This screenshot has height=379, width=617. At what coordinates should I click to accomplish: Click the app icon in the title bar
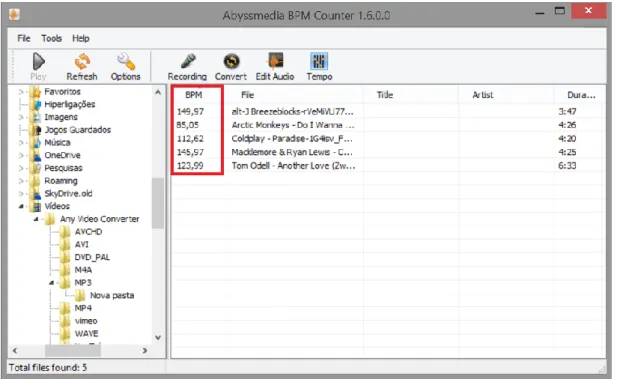pyautogui.click(x=15, y=15)
